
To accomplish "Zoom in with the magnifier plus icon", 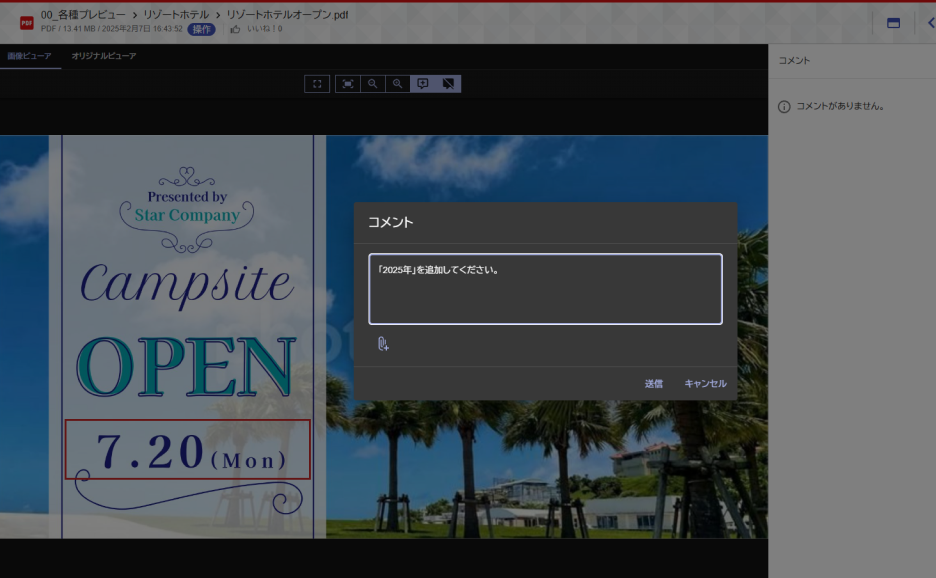I will (398, 84).
